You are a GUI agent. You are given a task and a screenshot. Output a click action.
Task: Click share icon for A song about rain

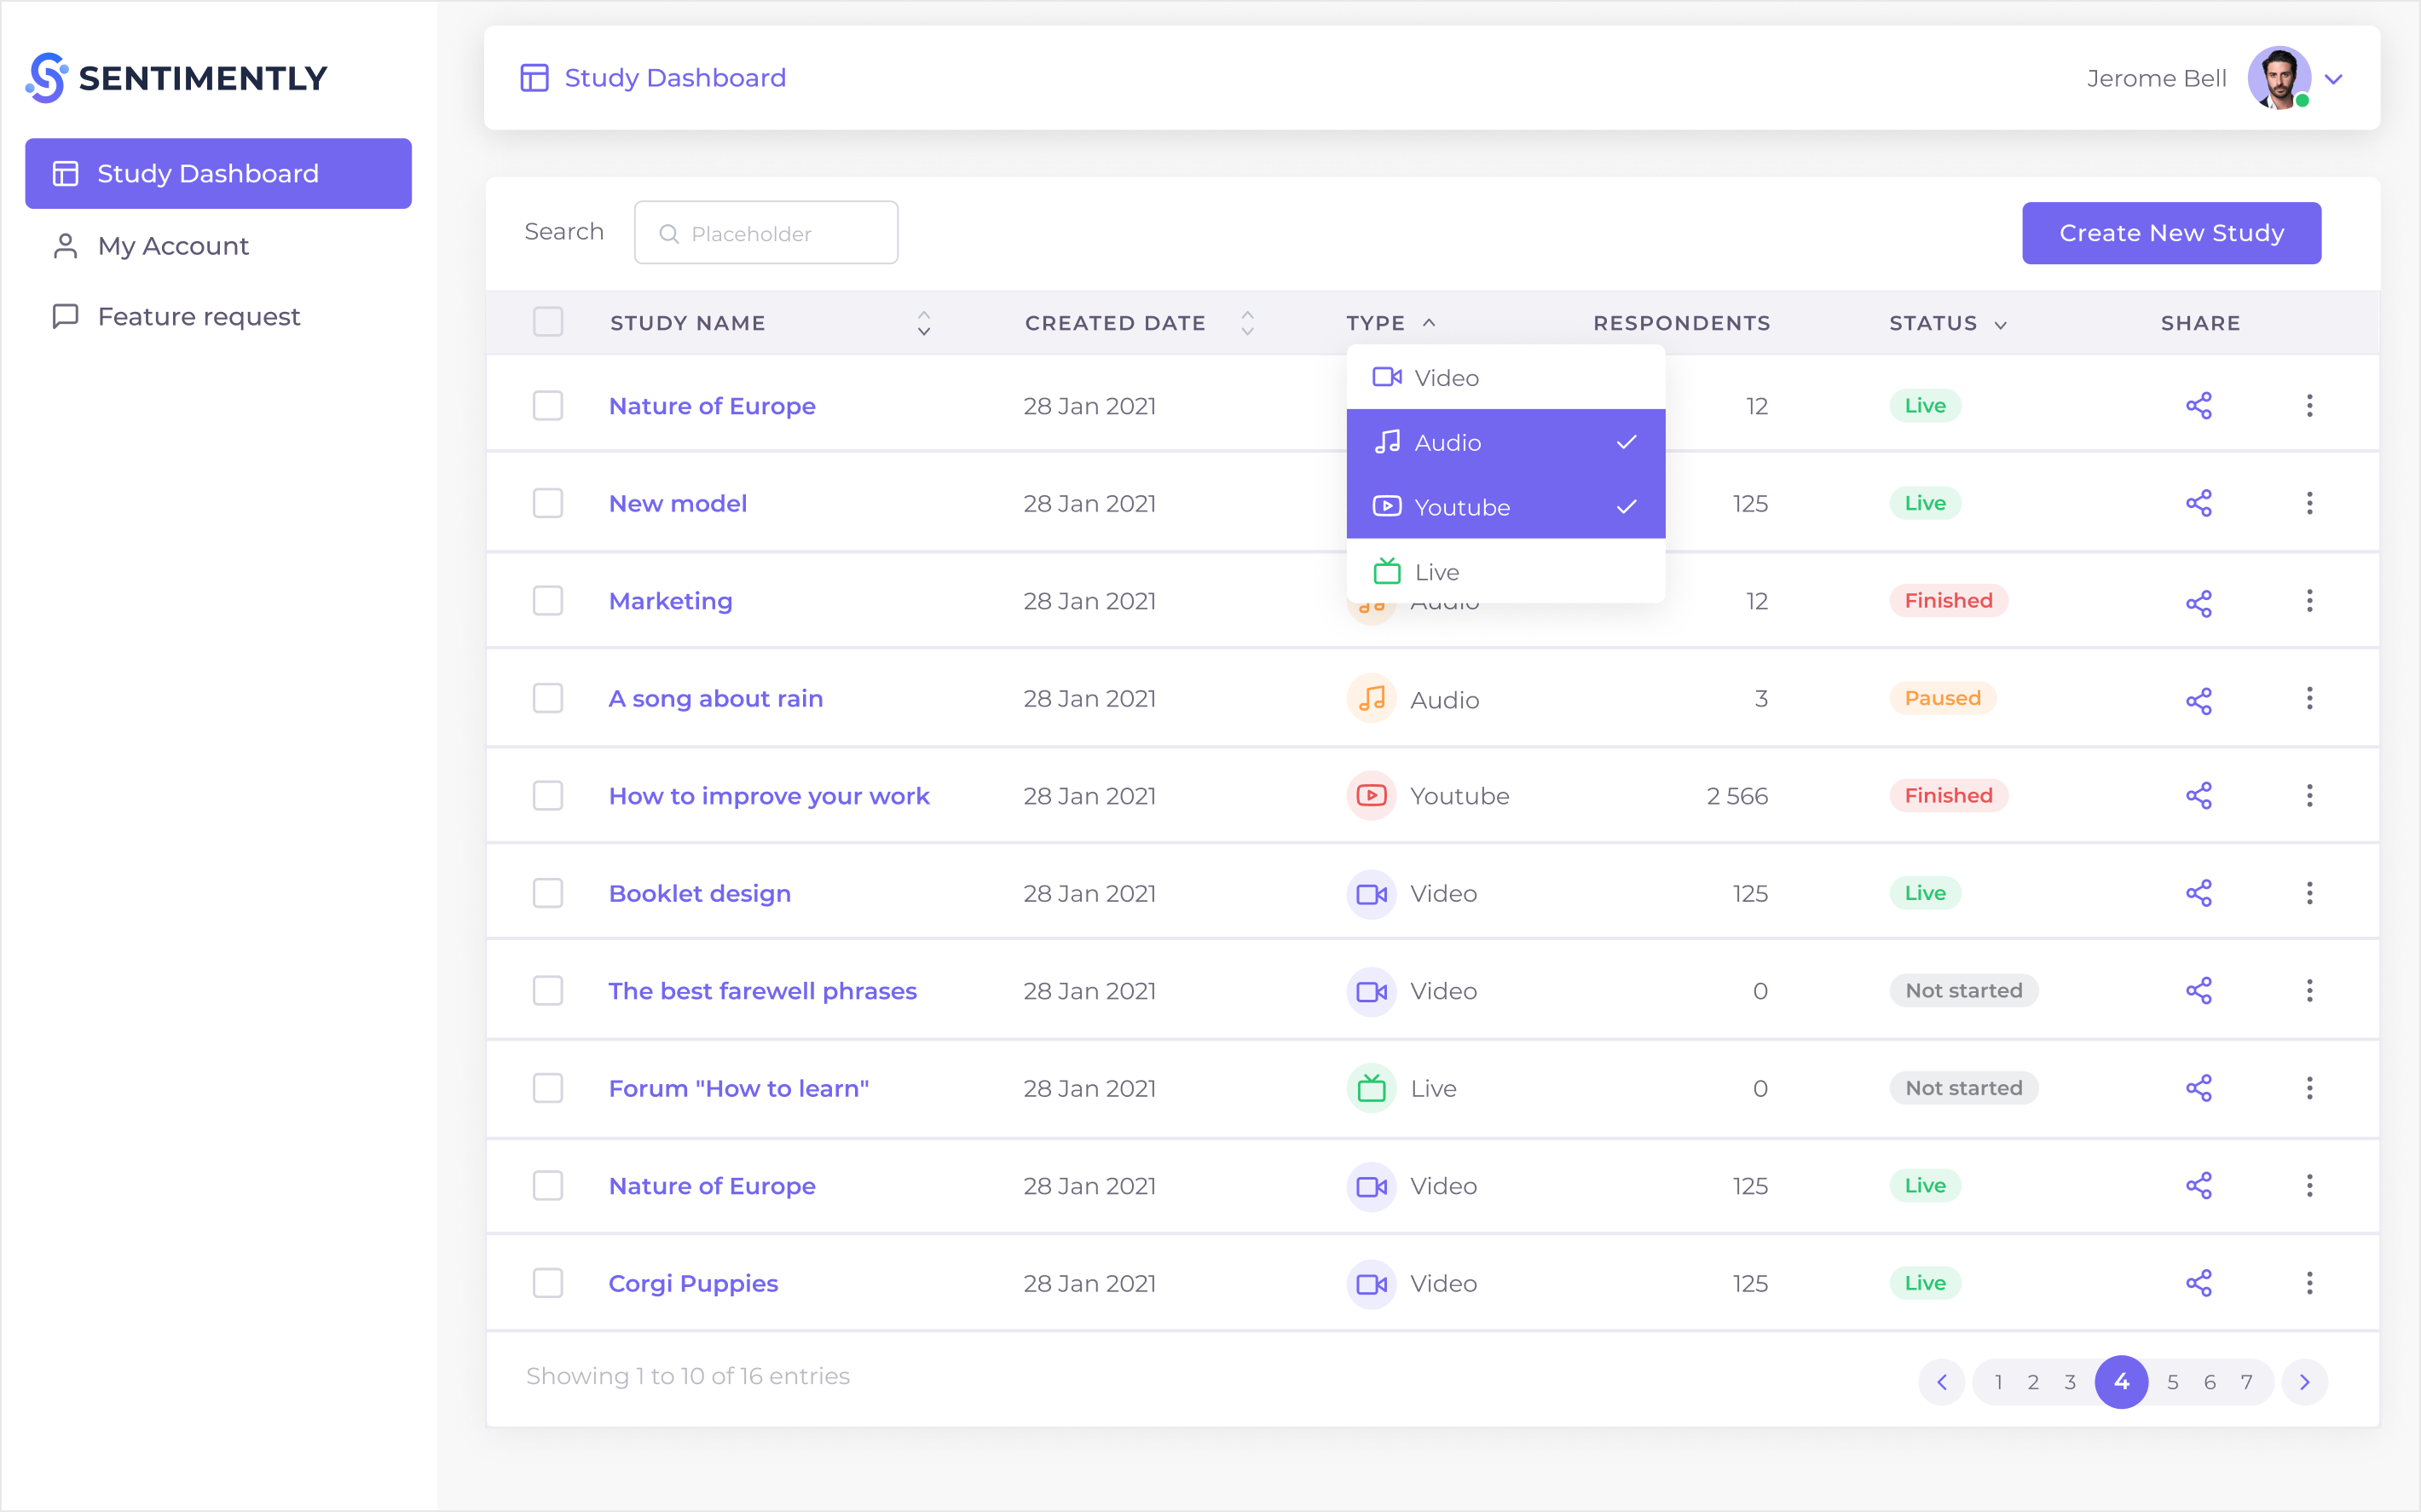(x=2198, y=699)
